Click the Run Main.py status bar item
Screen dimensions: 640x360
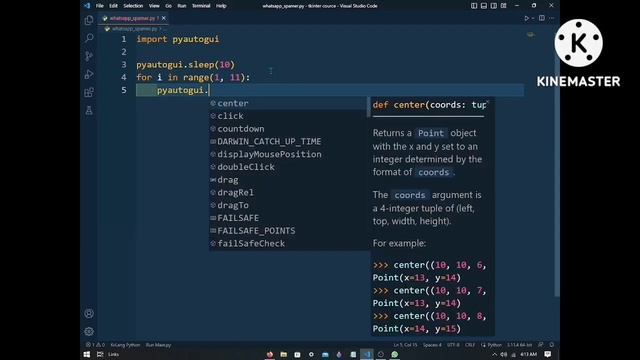(x=158, y=345)
